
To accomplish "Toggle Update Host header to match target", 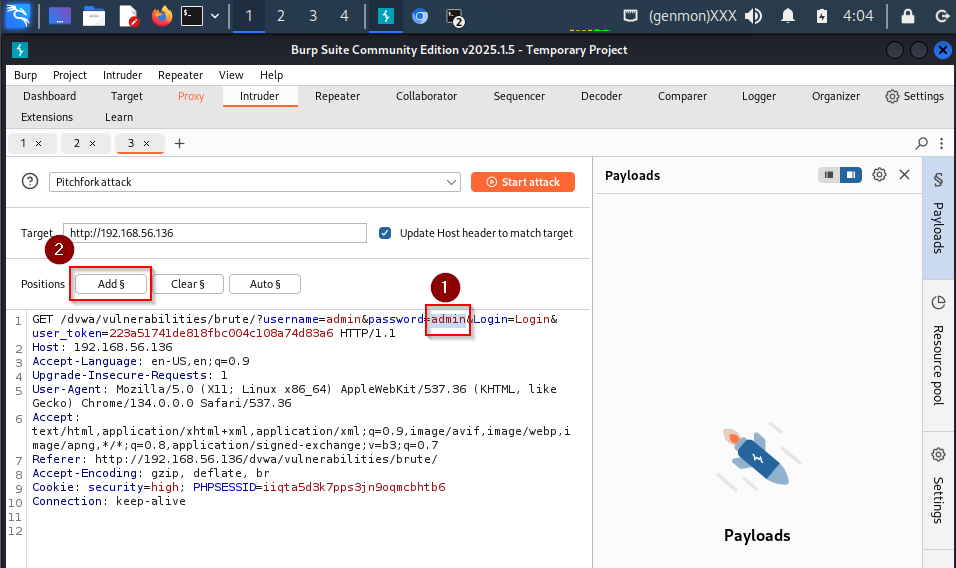I will [385, 233].
